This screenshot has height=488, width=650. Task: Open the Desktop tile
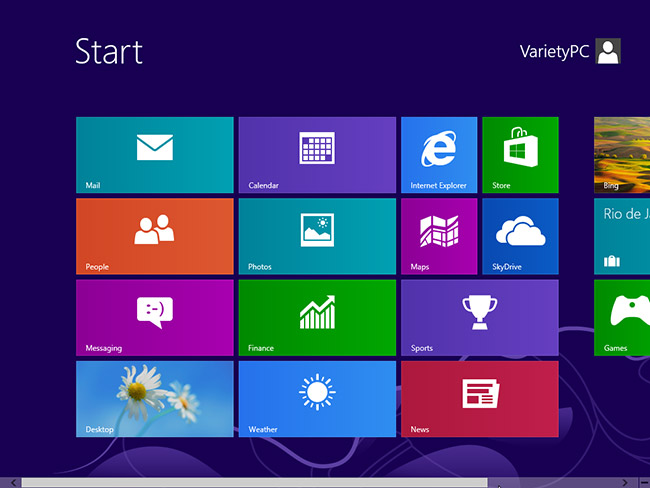pyautogui.click(x=155, y=399)
